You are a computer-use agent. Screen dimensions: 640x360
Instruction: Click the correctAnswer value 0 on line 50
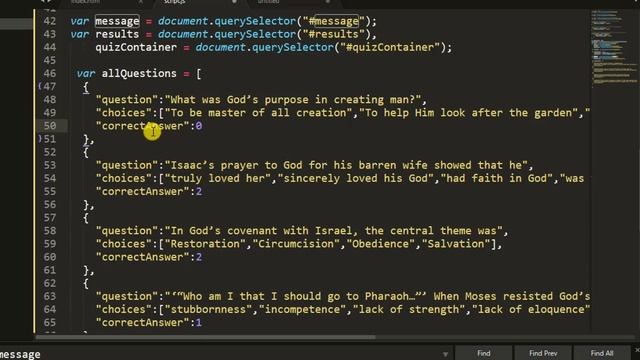199,126
